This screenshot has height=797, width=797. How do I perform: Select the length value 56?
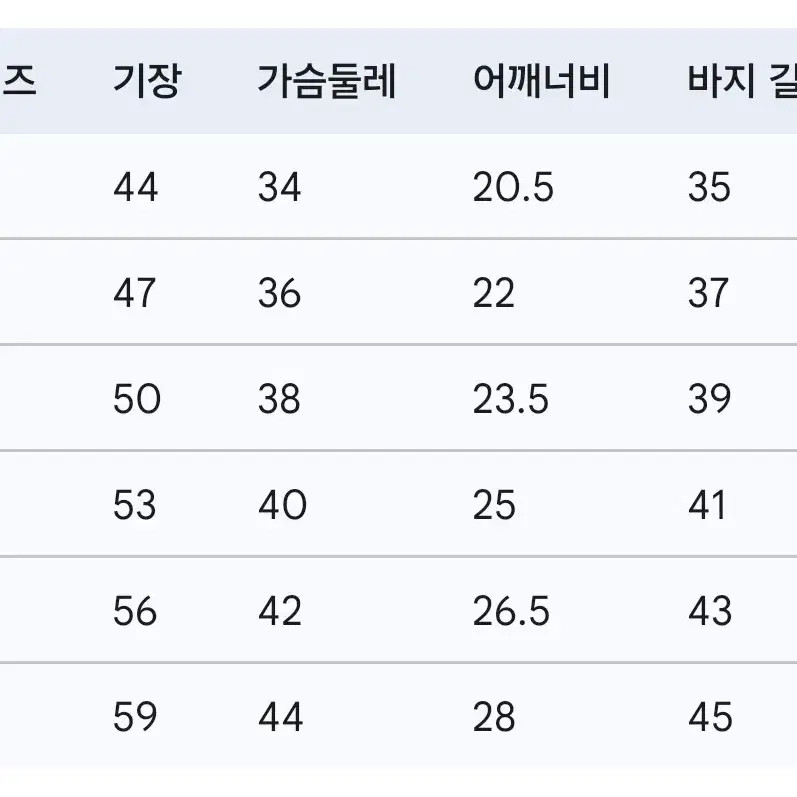point(135,611)
